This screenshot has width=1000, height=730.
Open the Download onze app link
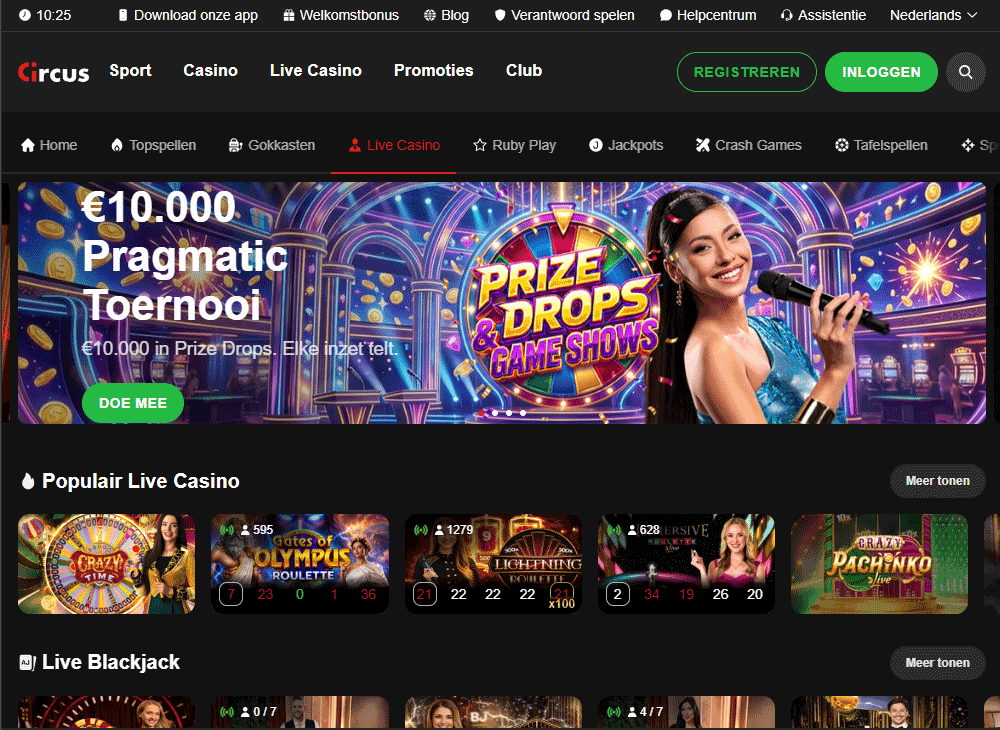point(188,15)
